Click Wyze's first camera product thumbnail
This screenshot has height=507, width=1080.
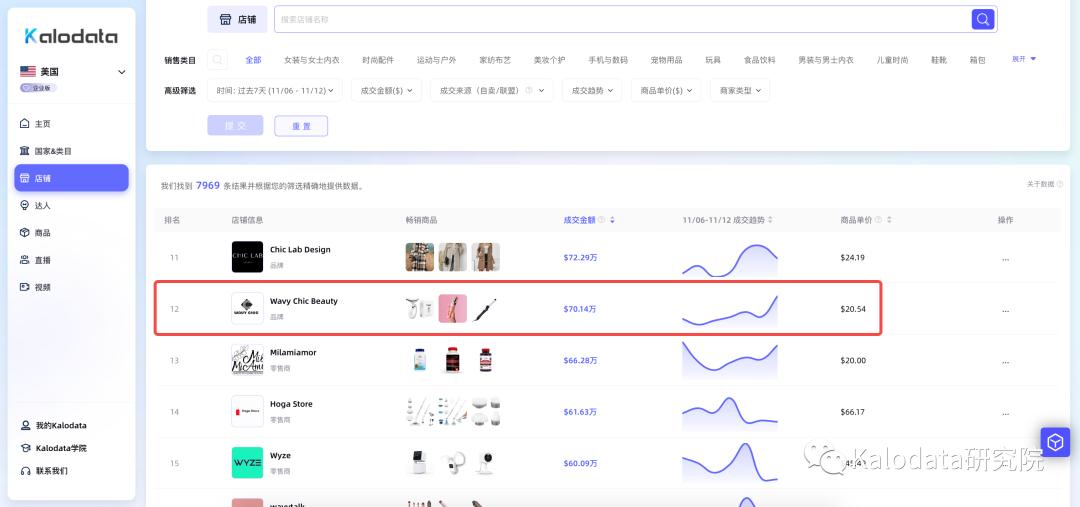pos(419,463)
